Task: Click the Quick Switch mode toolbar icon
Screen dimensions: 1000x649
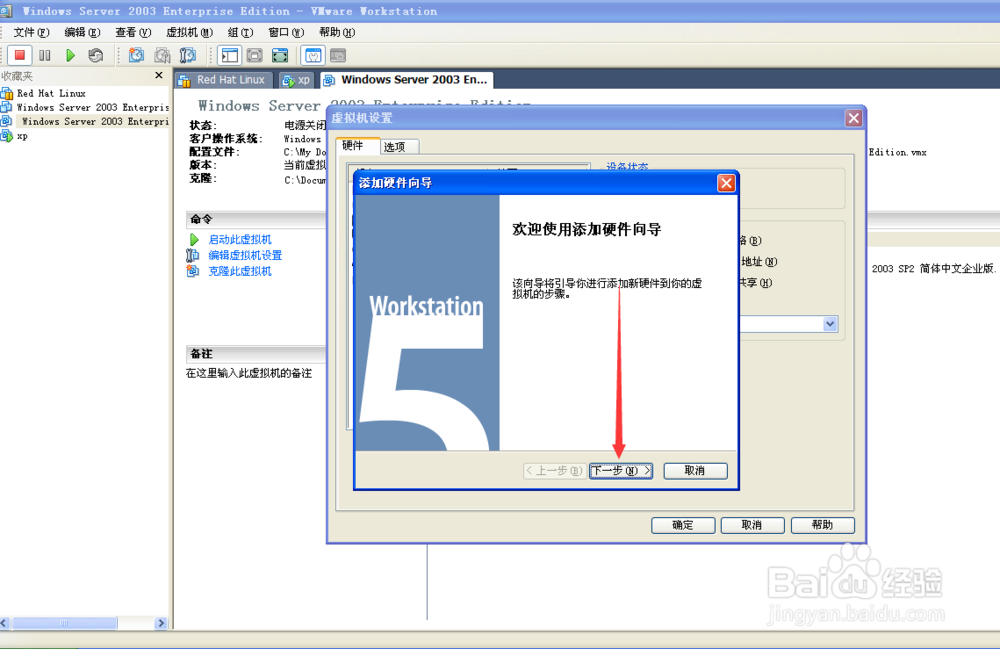Action: tap(254, 55)
